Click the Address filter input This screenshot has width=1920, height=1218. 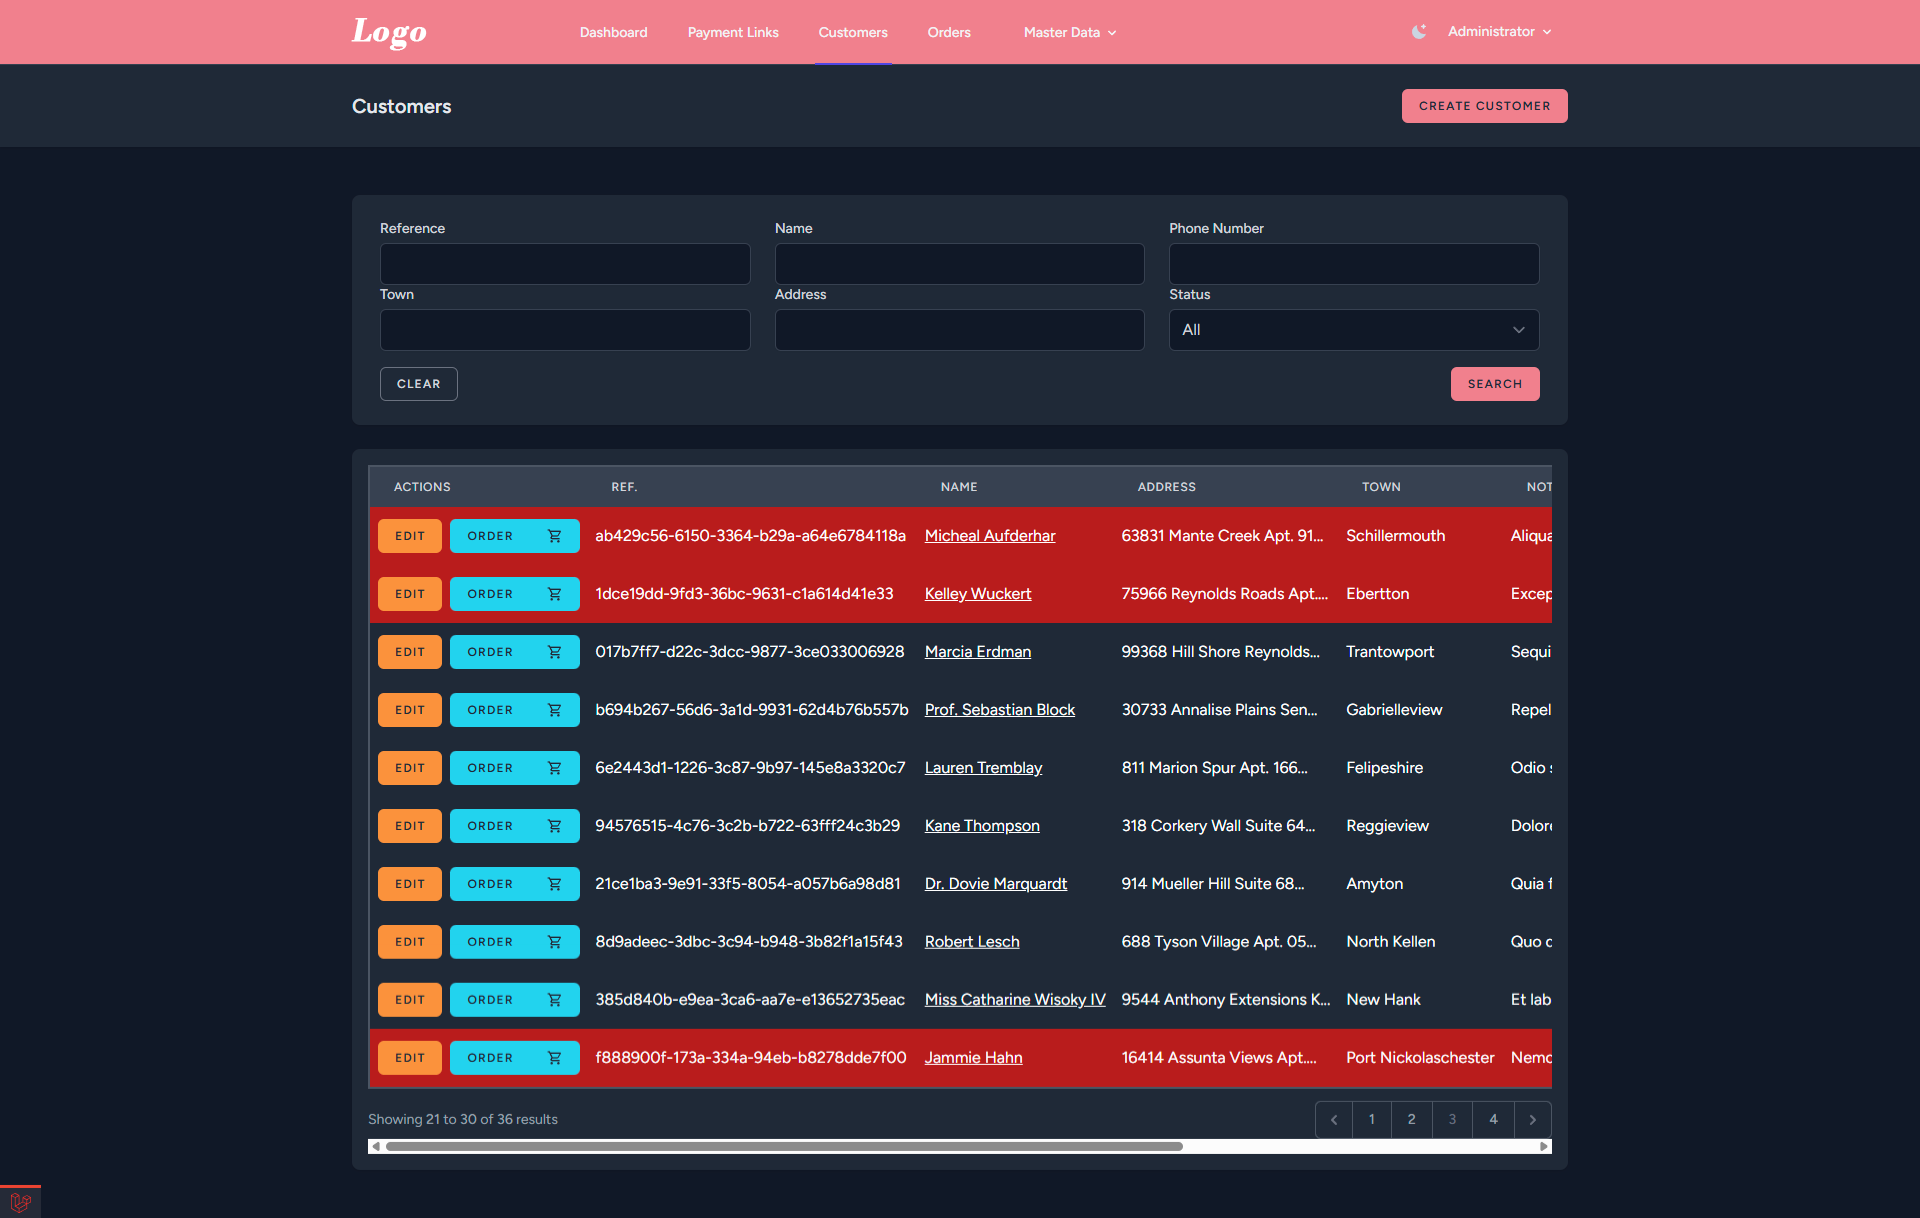[959, 330]
